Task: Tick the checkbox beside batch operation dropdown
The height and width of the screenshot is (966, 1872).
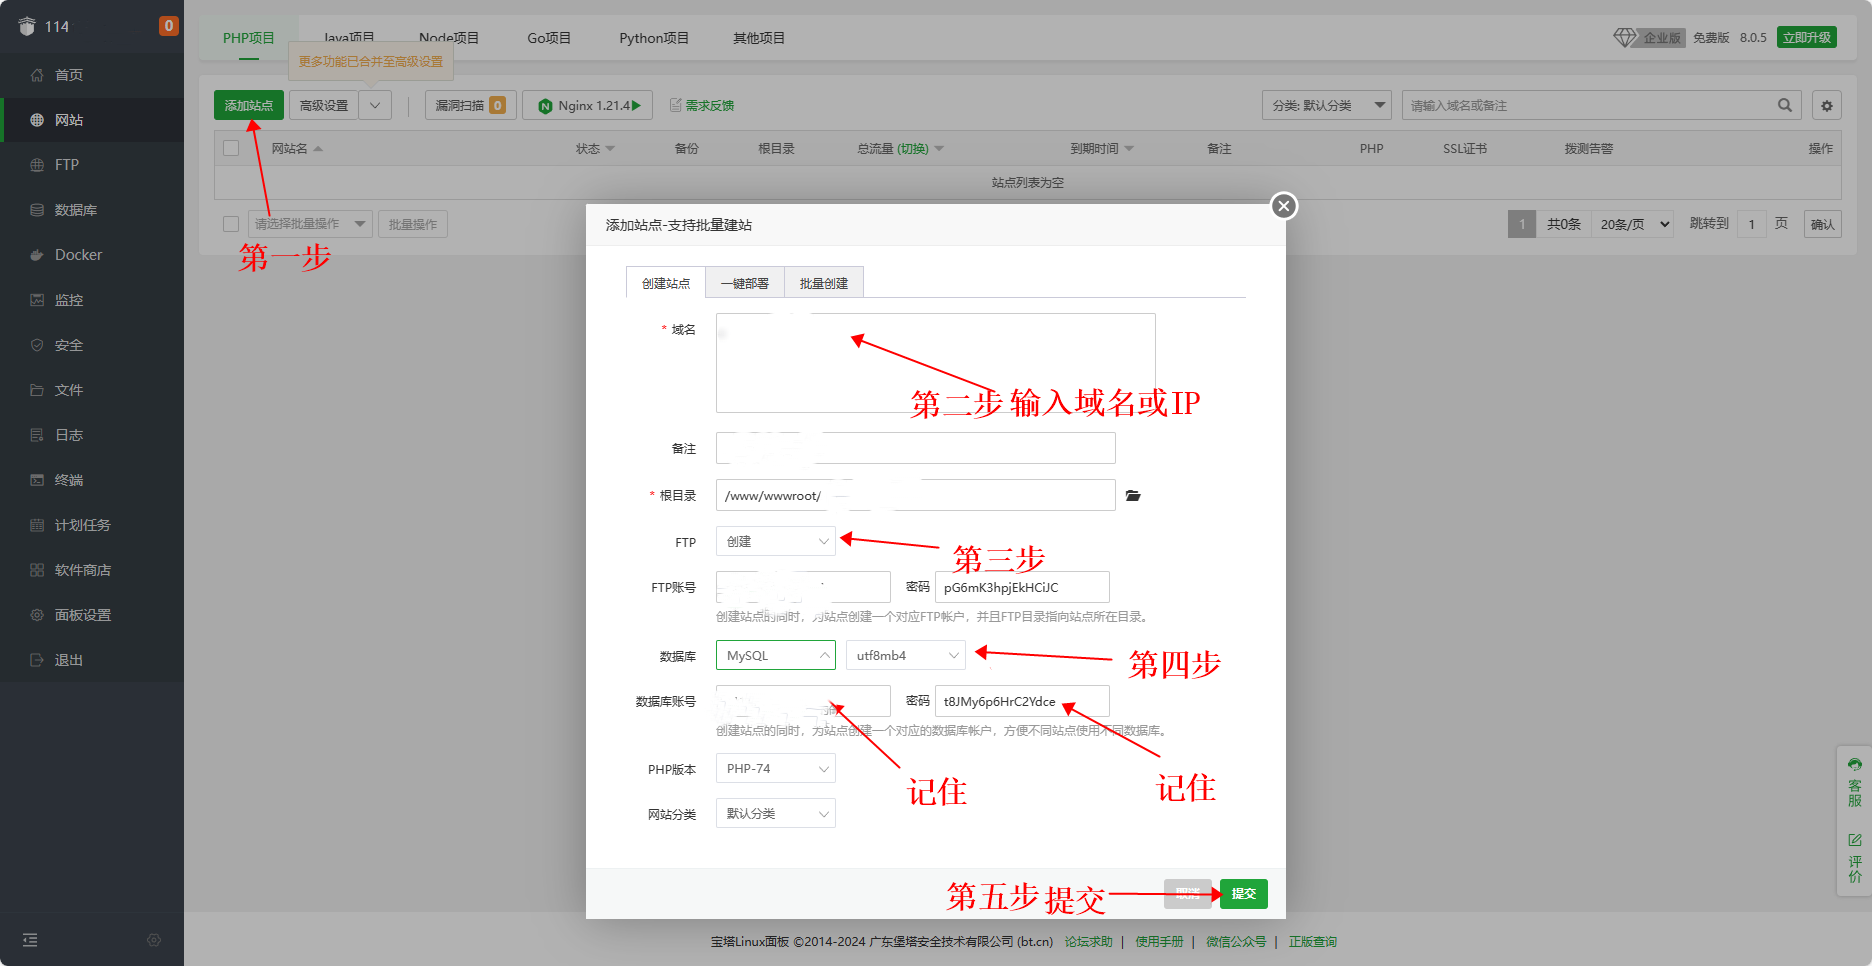Action: coord(231,224)
